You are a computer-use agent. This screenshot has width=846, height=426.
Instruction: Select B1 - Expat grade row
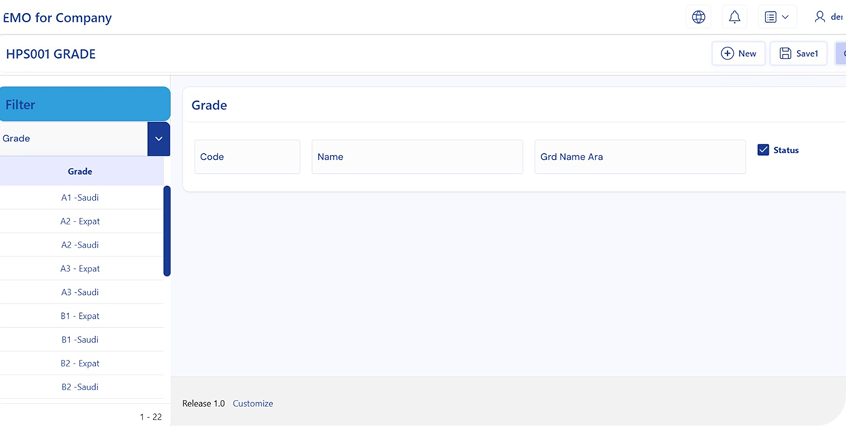pos(80,316)
